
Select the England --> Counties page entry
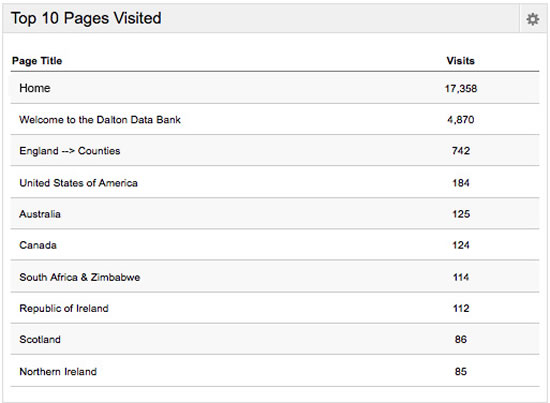coord(70,151)
